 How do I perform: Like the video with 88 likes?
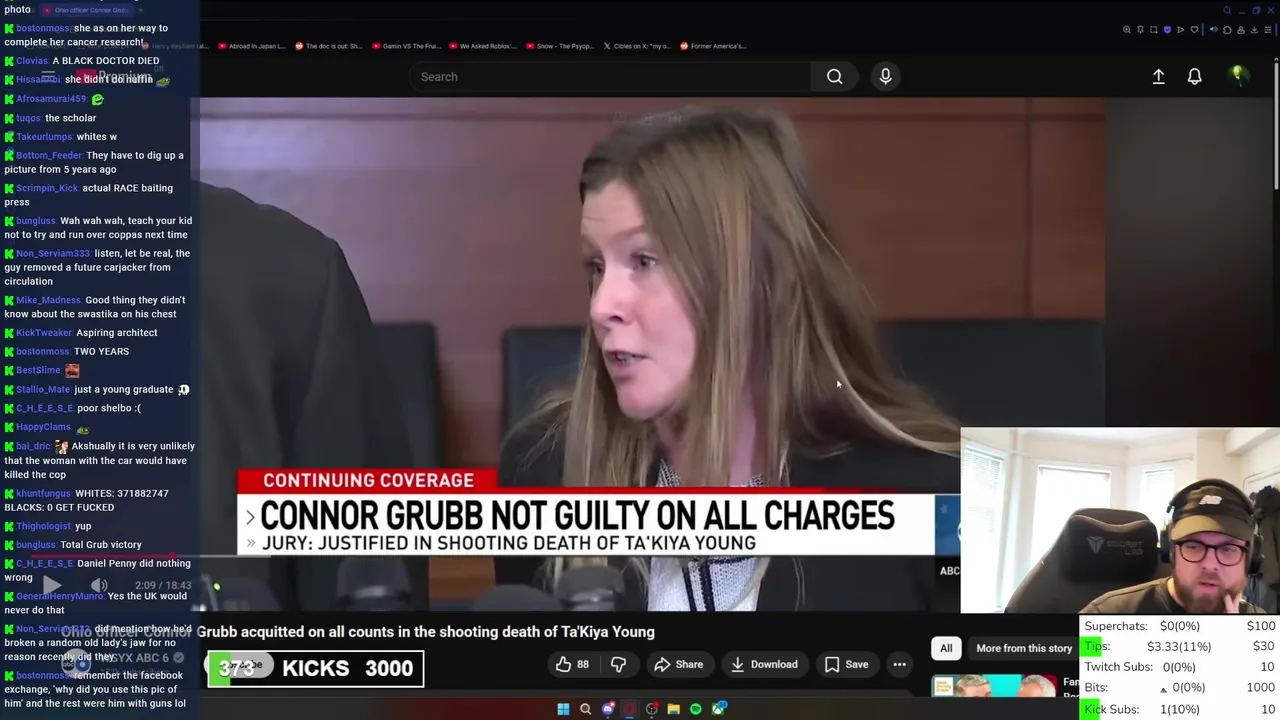(x=572, y=664)
